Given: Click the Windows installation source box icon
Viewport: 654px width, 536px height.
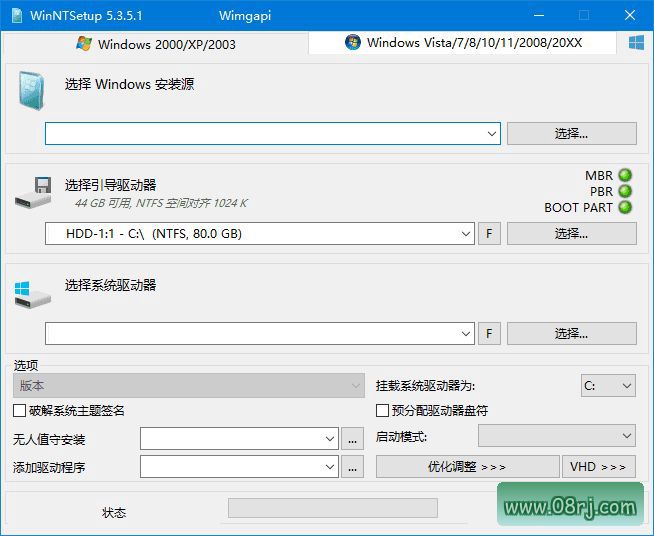Looking at the screenshot, I should [31, 91].
